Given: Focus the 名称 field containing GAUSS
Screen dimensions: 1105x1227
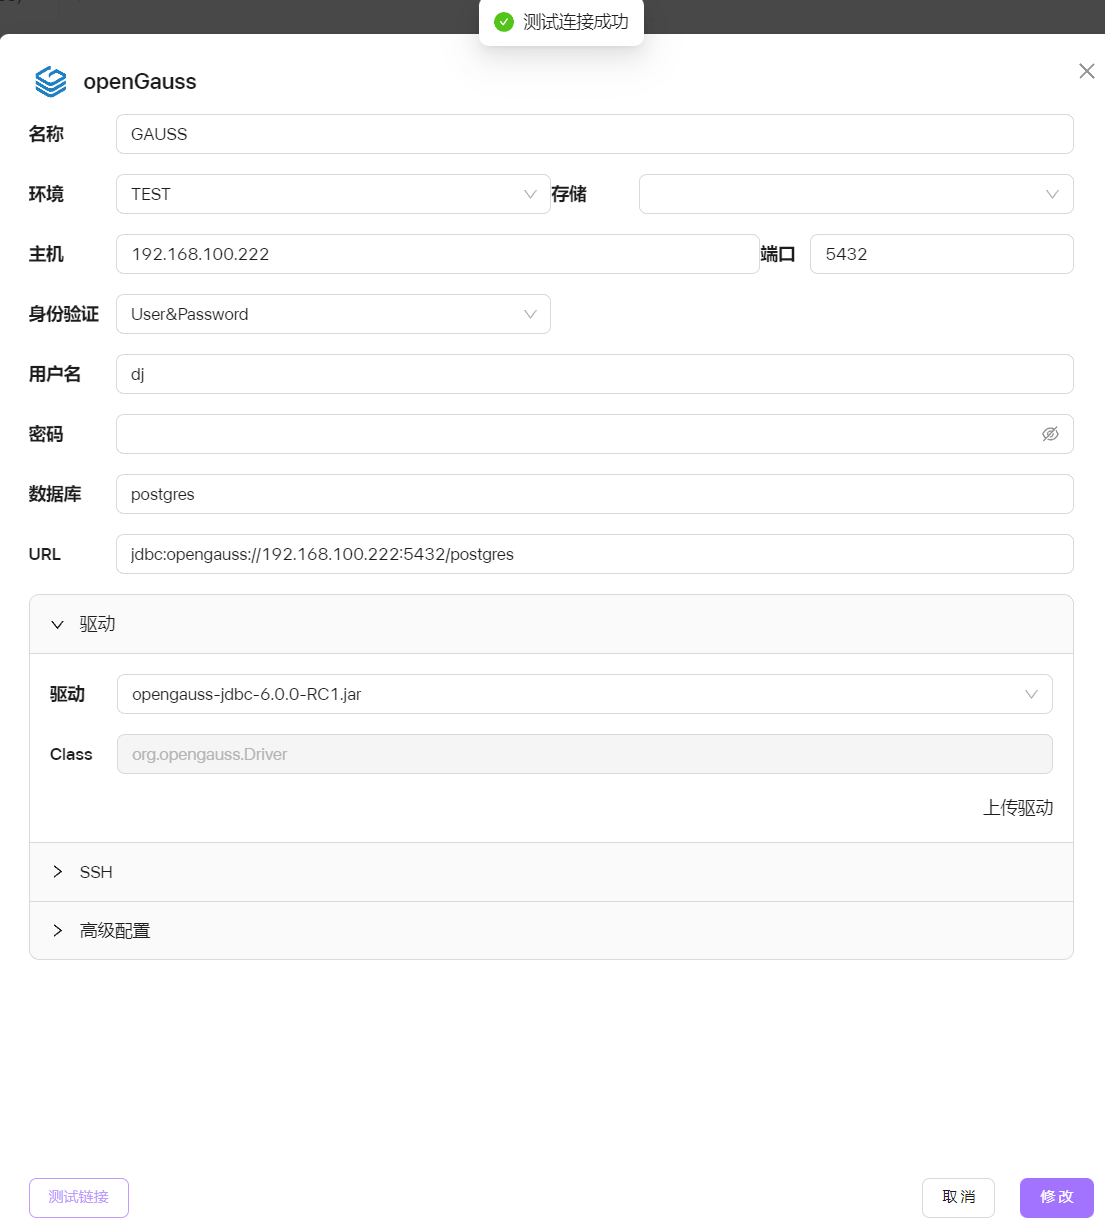Looking at the screenshot, I should point(595,134).
